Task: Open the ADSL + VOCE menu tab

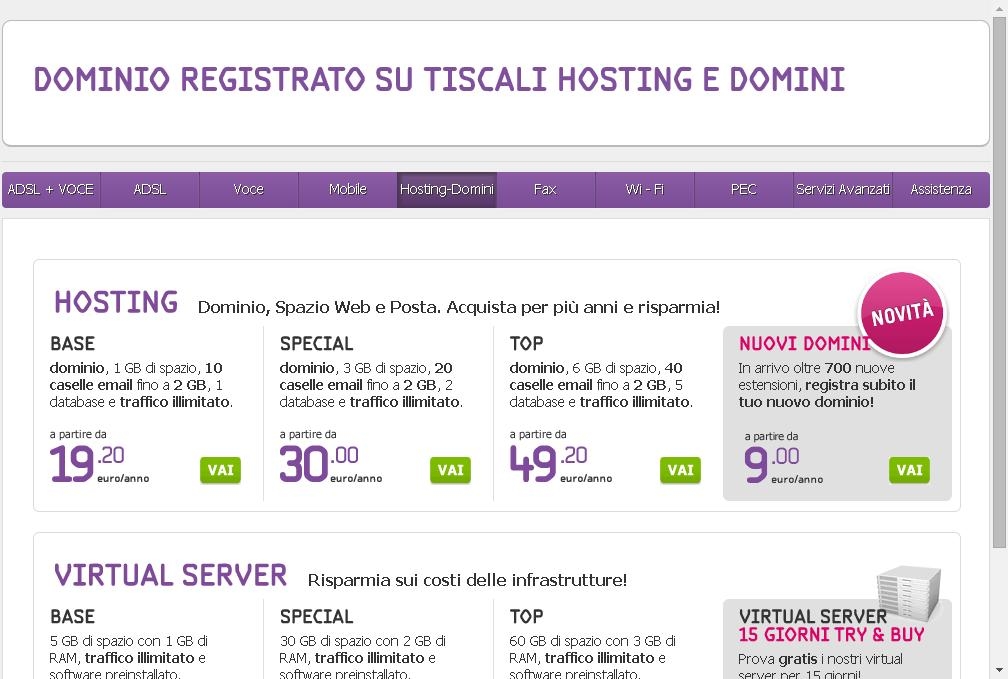Action: point(51,190)
